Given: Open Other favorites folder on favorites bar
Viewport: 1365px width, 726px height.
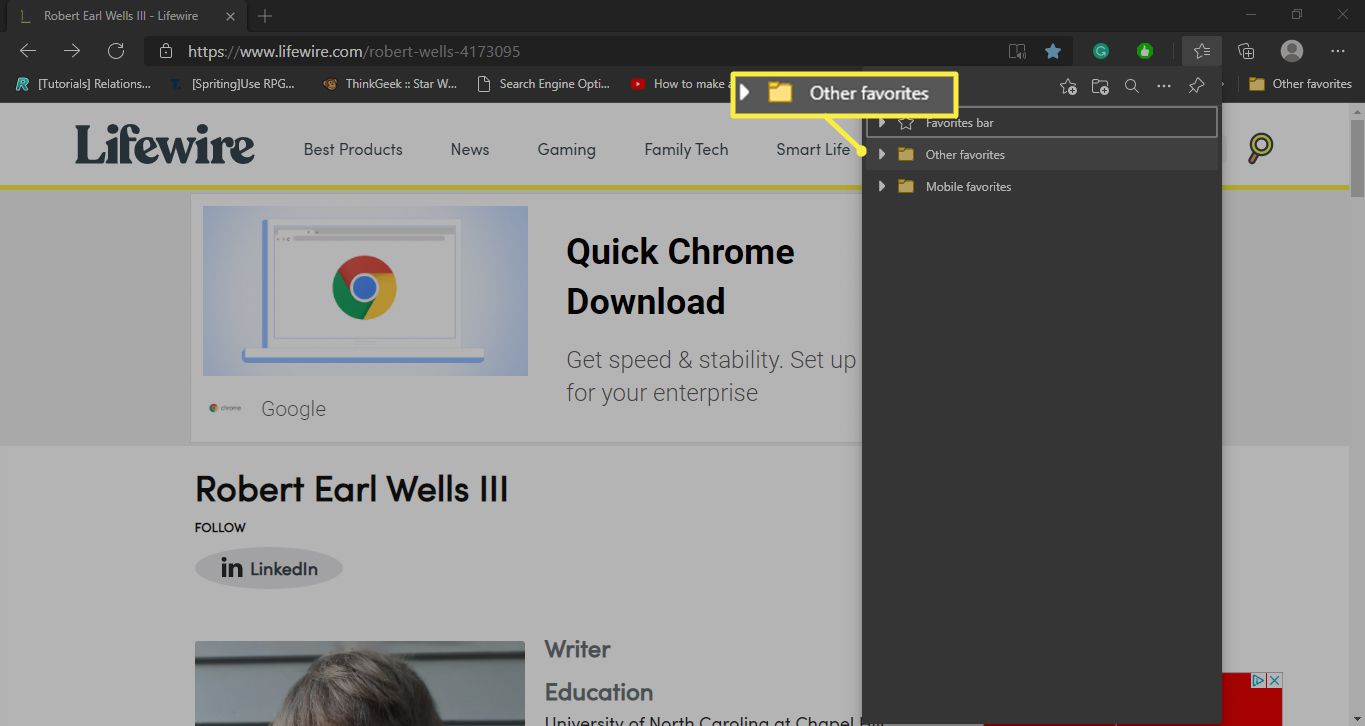Looking at the screenshot, I should pyautogui.click(x=1300, y=84).
